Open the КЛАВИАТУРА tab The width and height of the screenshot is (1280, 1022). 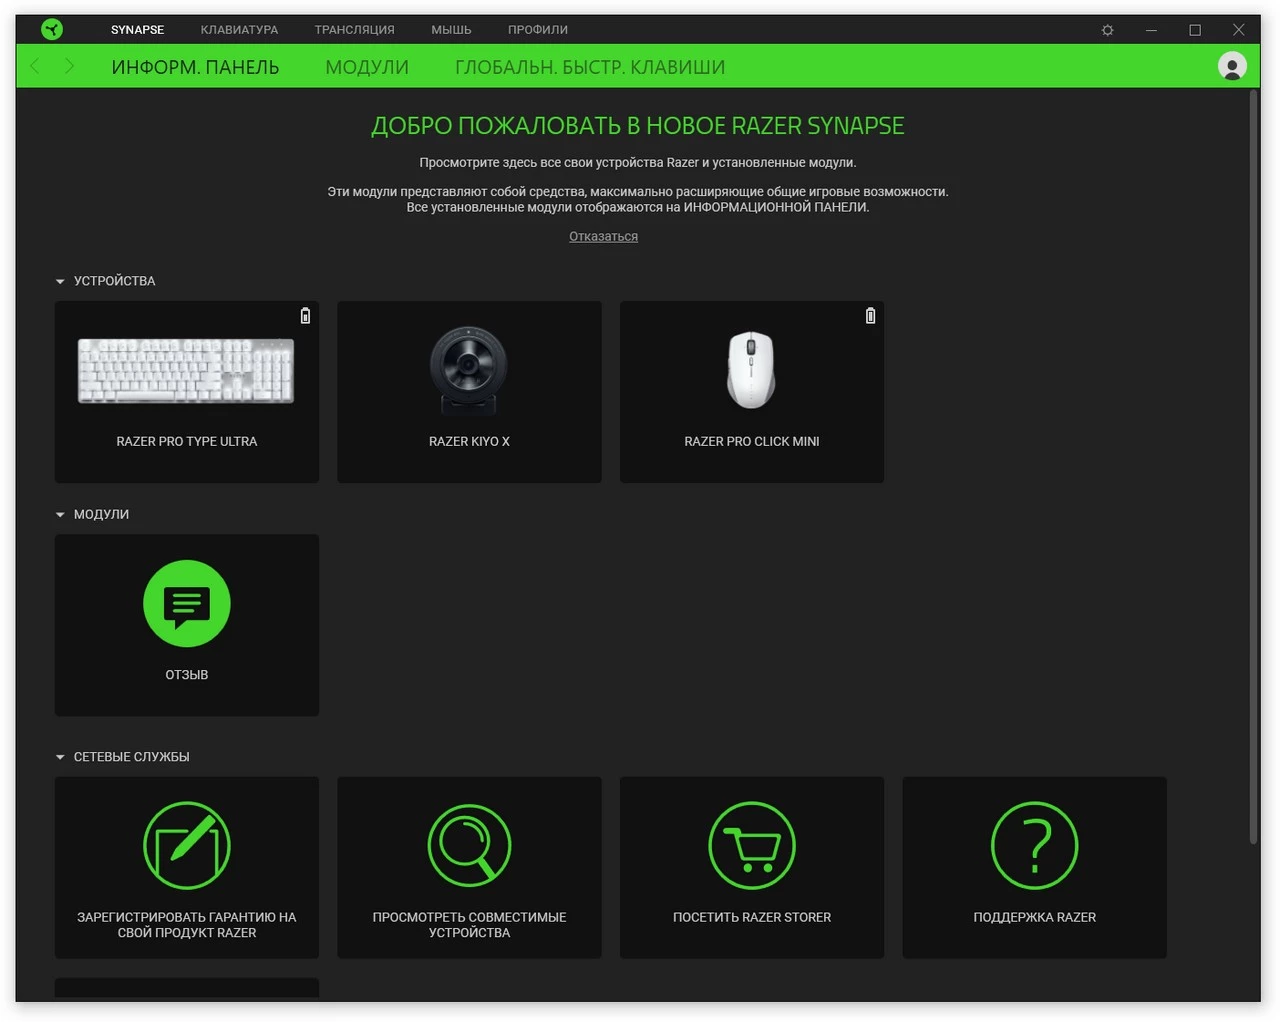[239, 30]
